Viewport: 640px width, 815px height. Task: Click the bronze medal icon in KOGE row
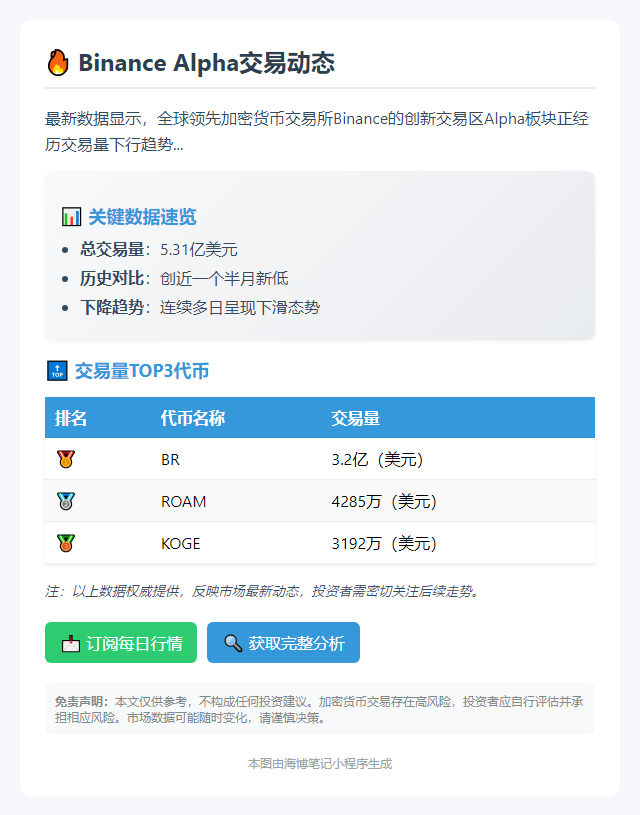point(66,543)
